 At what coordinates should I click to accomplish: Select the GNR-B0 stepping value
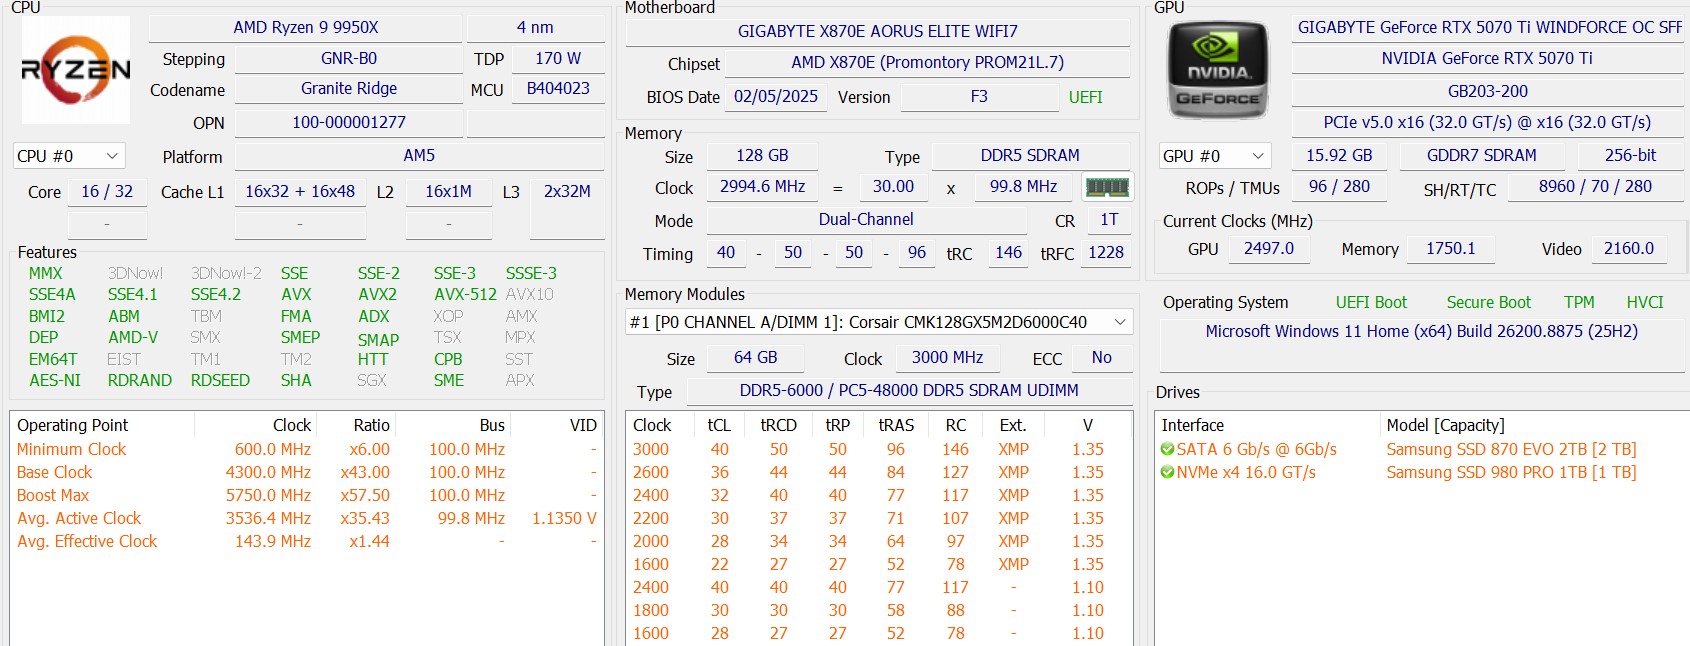point(349,59)
